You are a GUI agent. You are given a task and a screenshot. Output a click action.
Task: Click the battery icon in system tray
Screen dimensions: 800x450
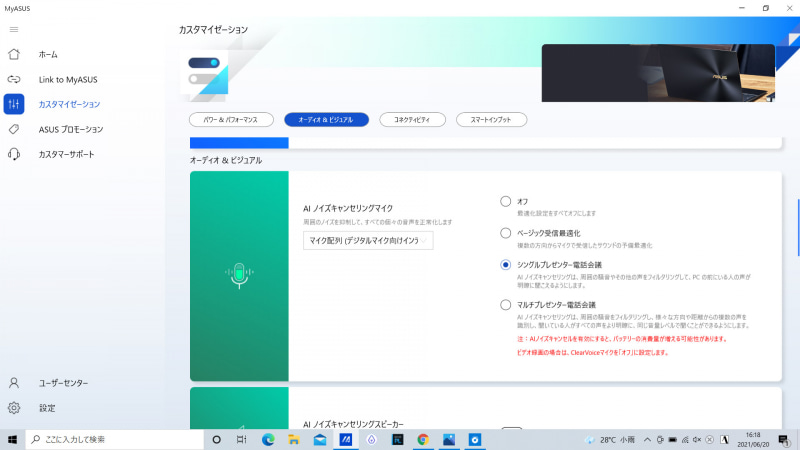pos(672,439)
